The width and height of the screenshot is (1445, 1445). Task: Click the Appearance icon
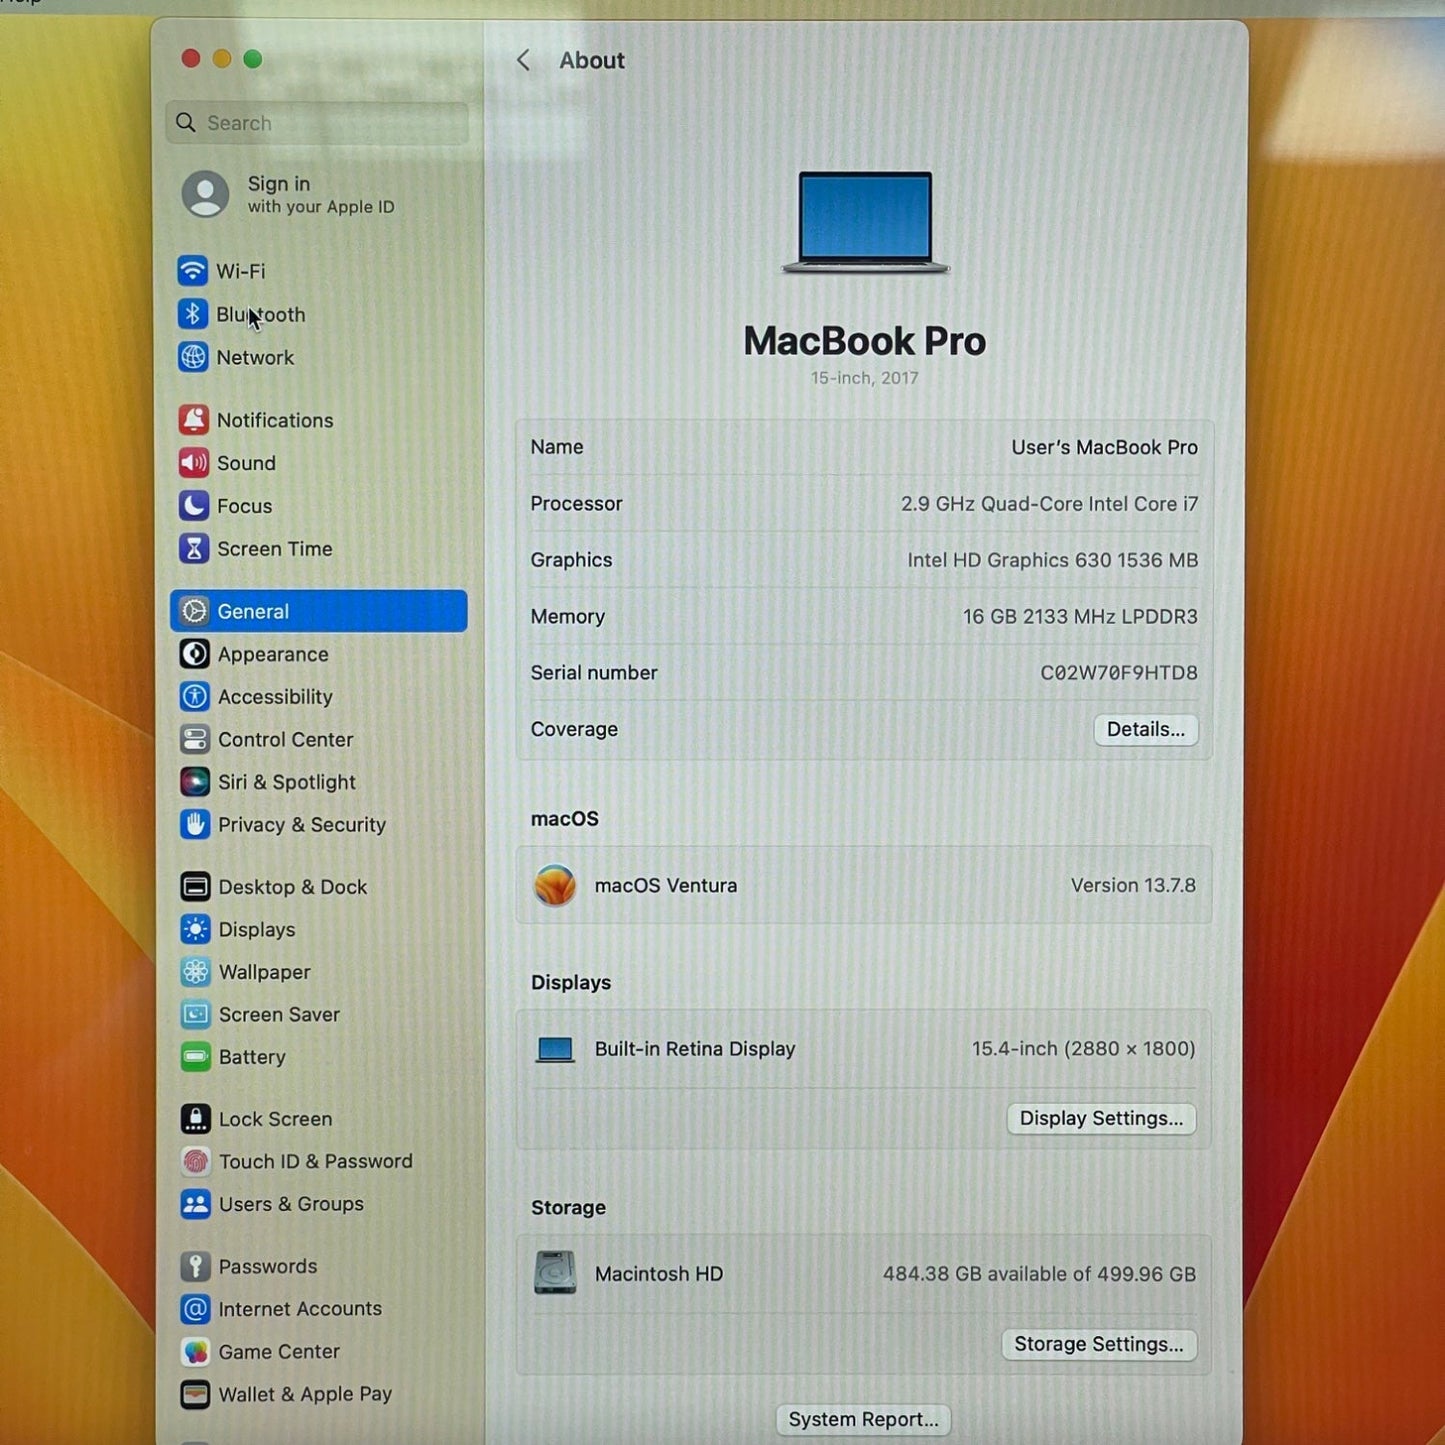195,654
